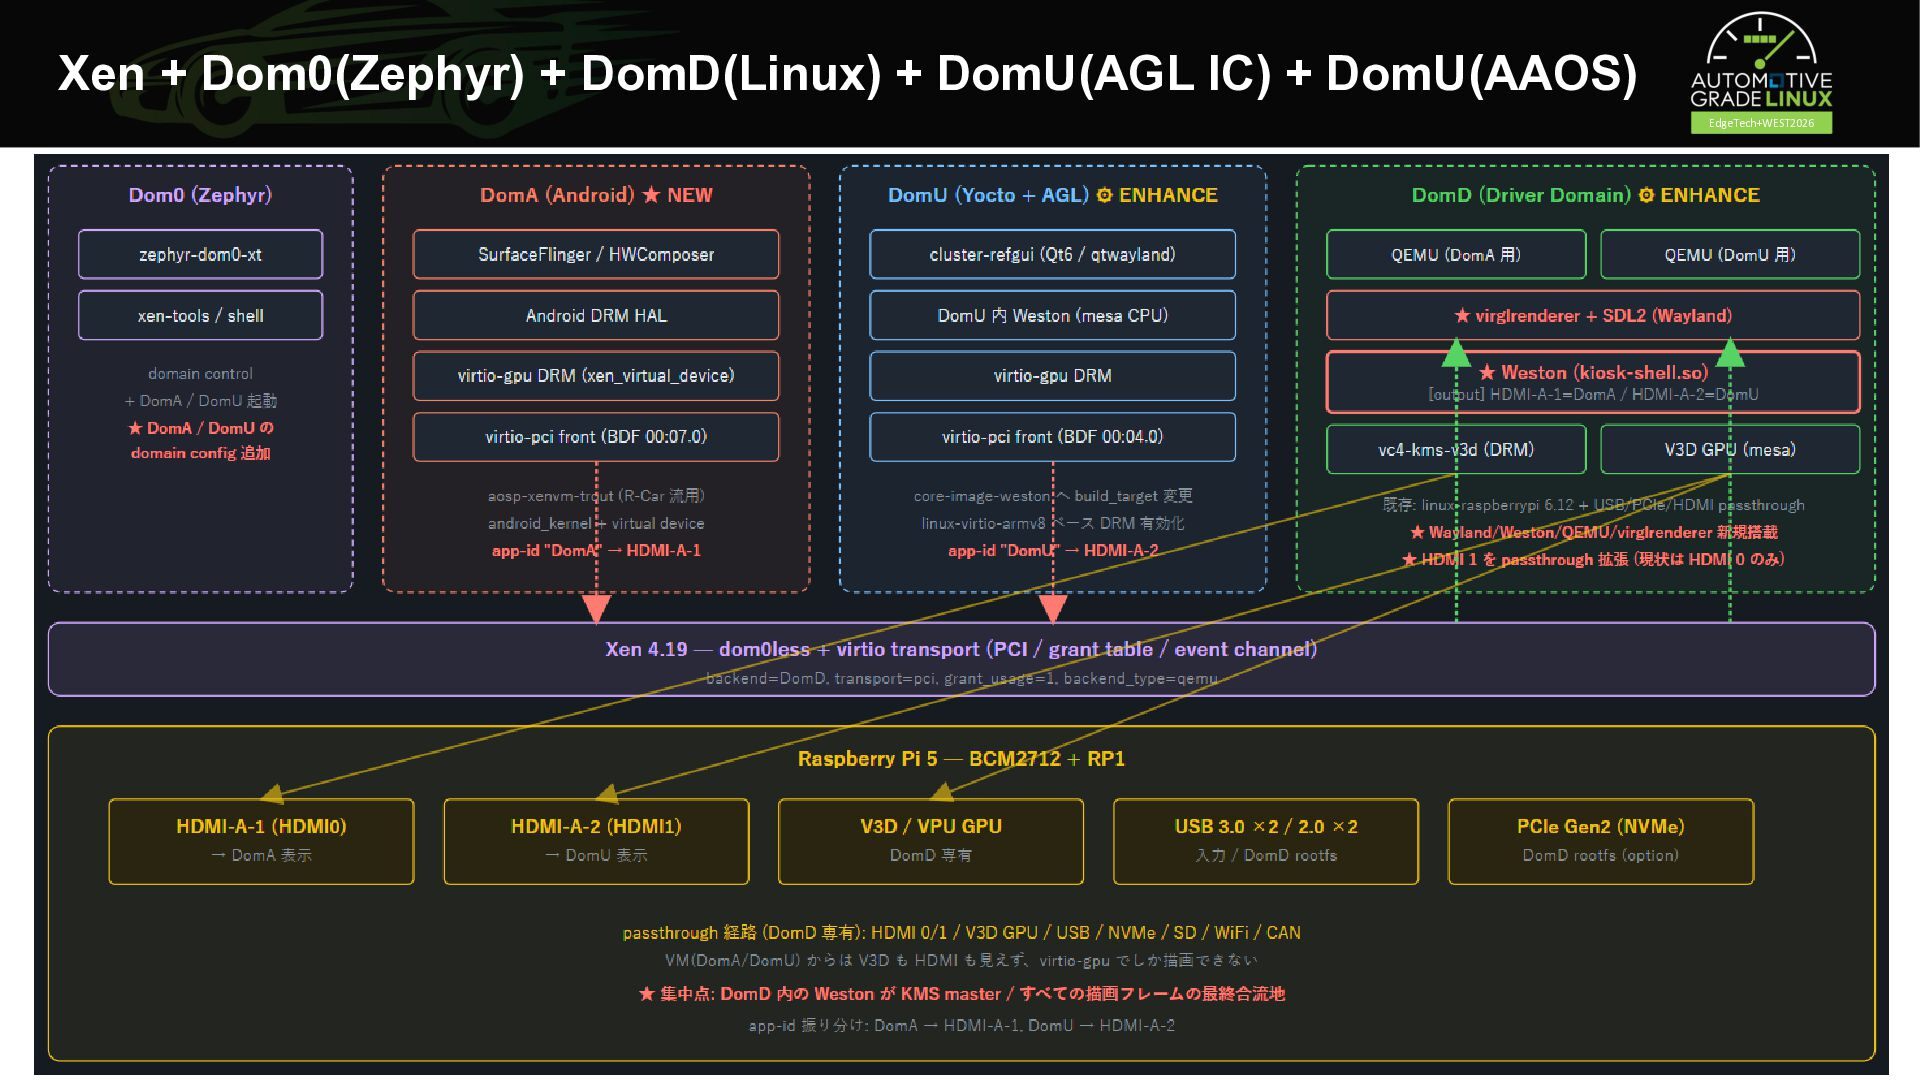Click the core-image-weston build_target note
Screen dimensions: 1920x1080
(1052, 495)
